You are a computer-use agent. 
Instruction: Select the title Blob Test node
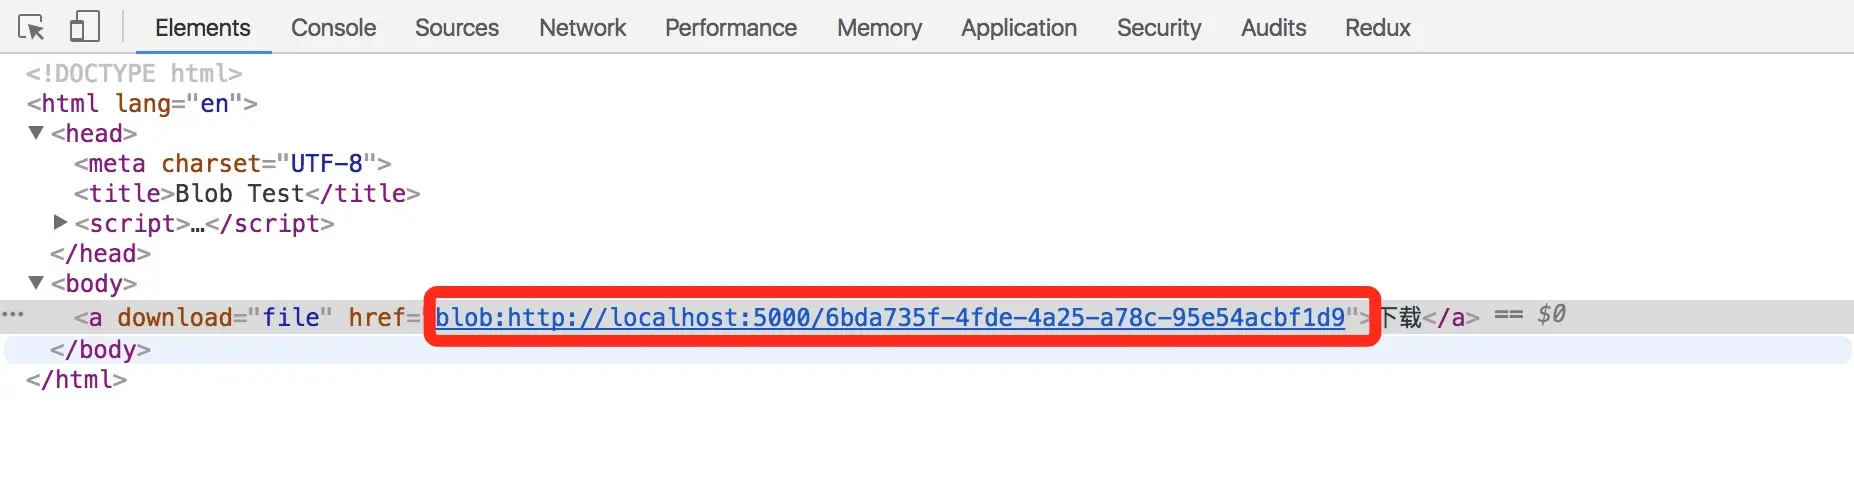[x=247, y=193]
